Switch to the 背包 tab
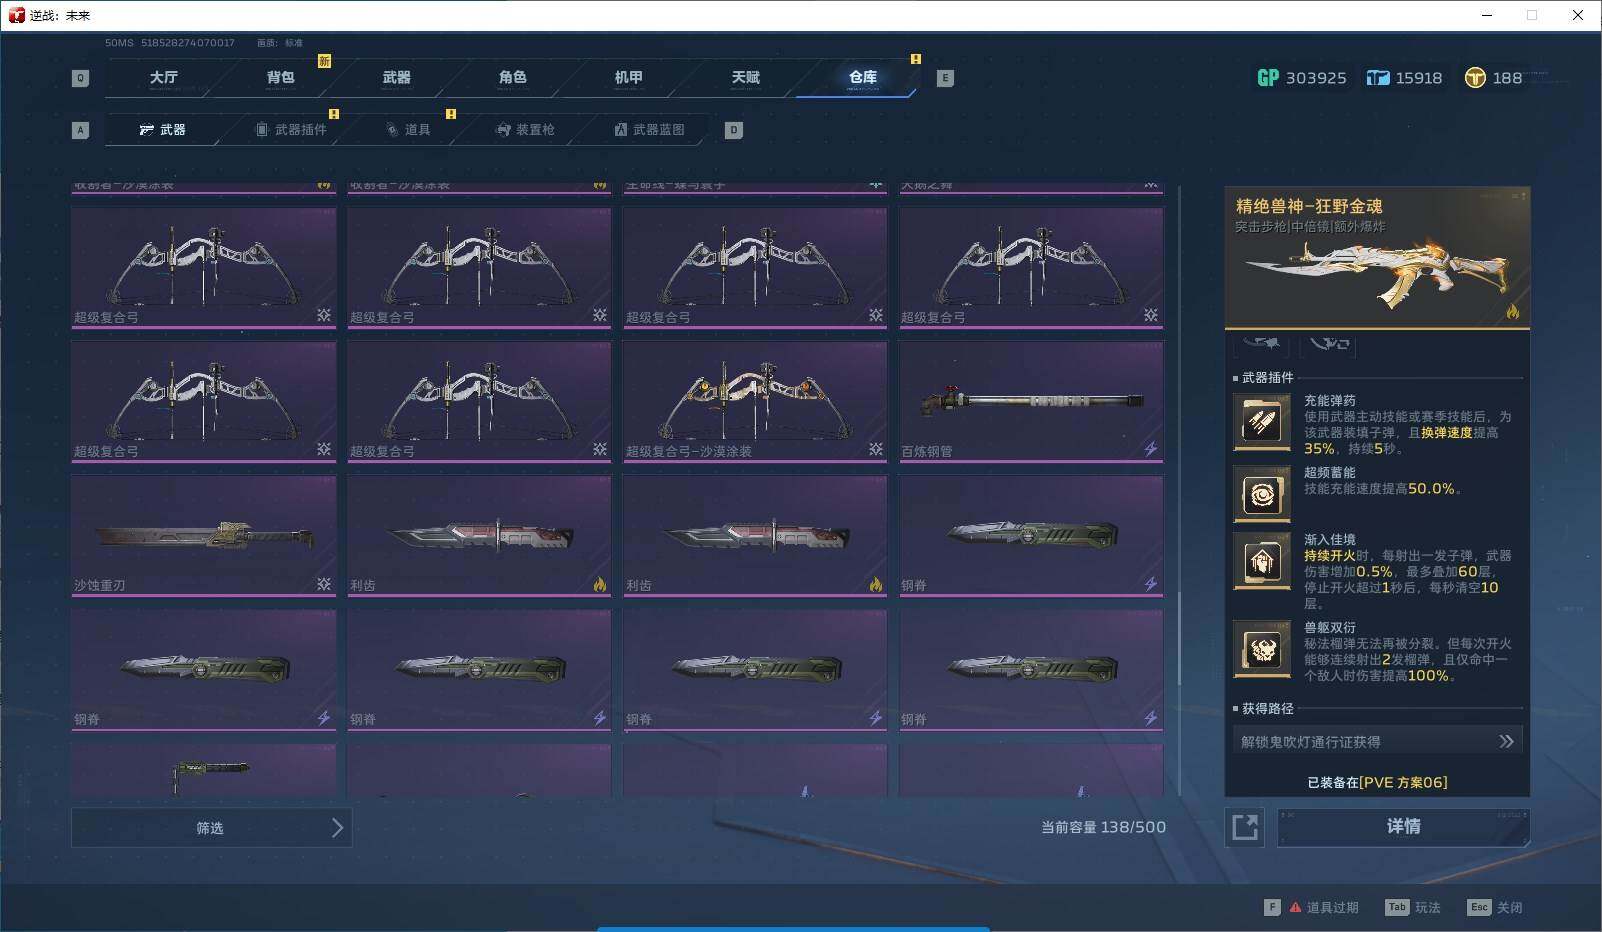This screenshot has width=1602, height=932. [280, 77]
